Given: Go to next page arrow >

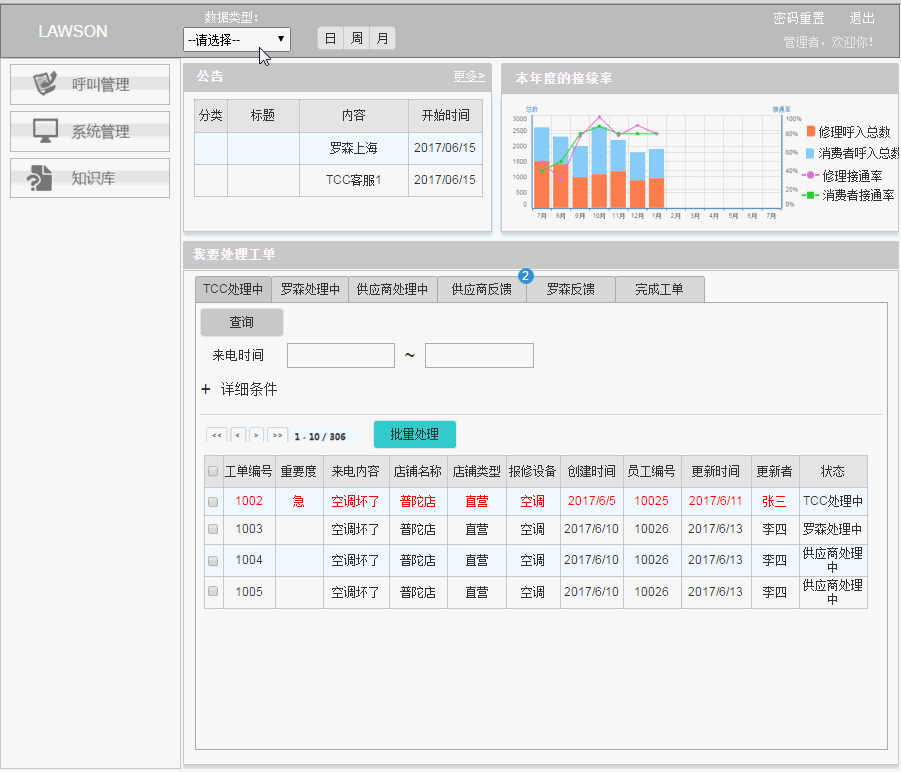Looking at the screenshot, I should click(x=256, y=435).
